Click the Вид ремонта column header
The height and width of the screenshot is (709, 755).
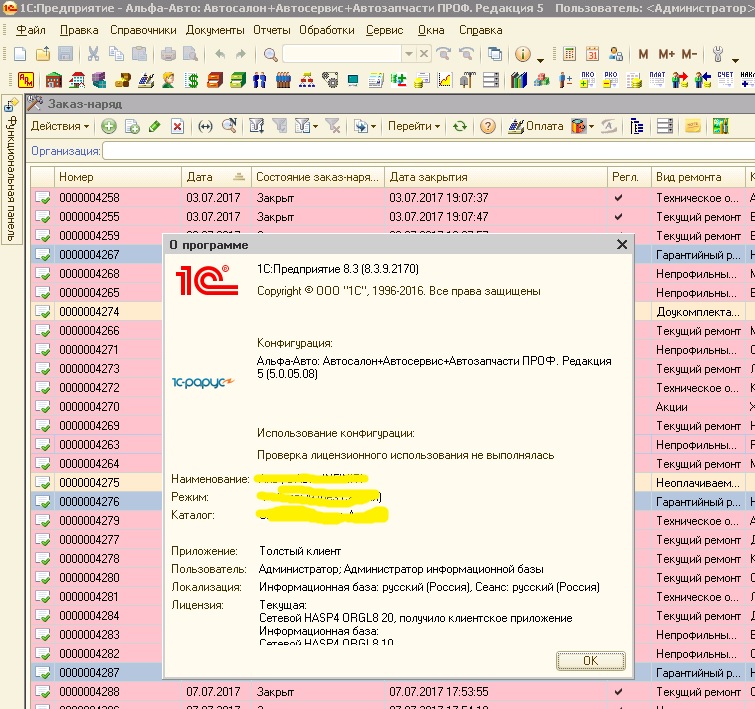(x=698, y=177)
